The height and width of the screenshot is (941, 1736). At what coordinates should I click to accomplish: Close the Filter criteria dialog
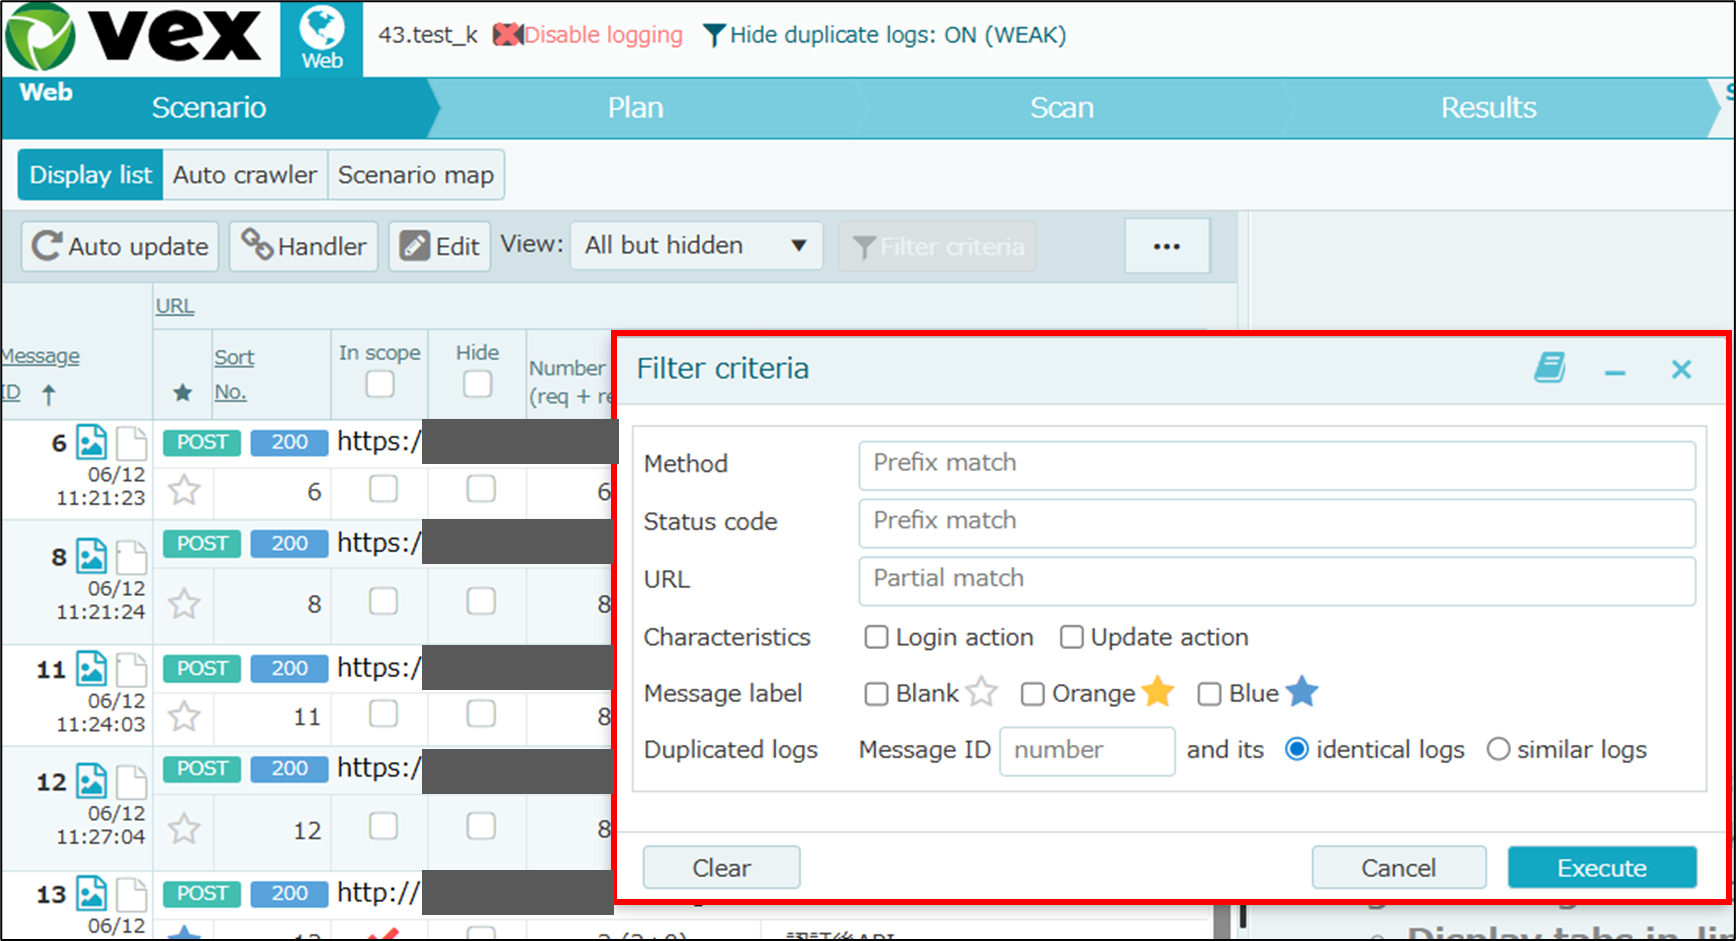click(x=1681, y=369)
